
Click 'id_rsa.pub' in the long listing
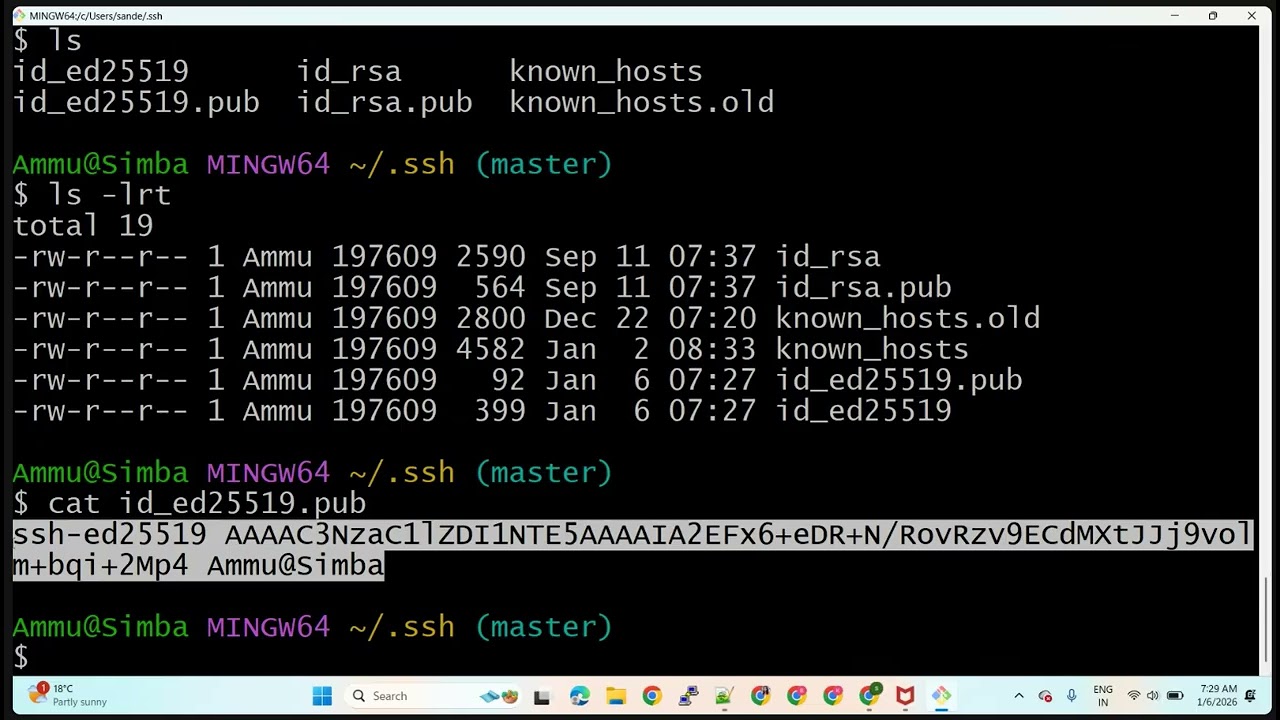pyautogui.click(x=863, y=288)
